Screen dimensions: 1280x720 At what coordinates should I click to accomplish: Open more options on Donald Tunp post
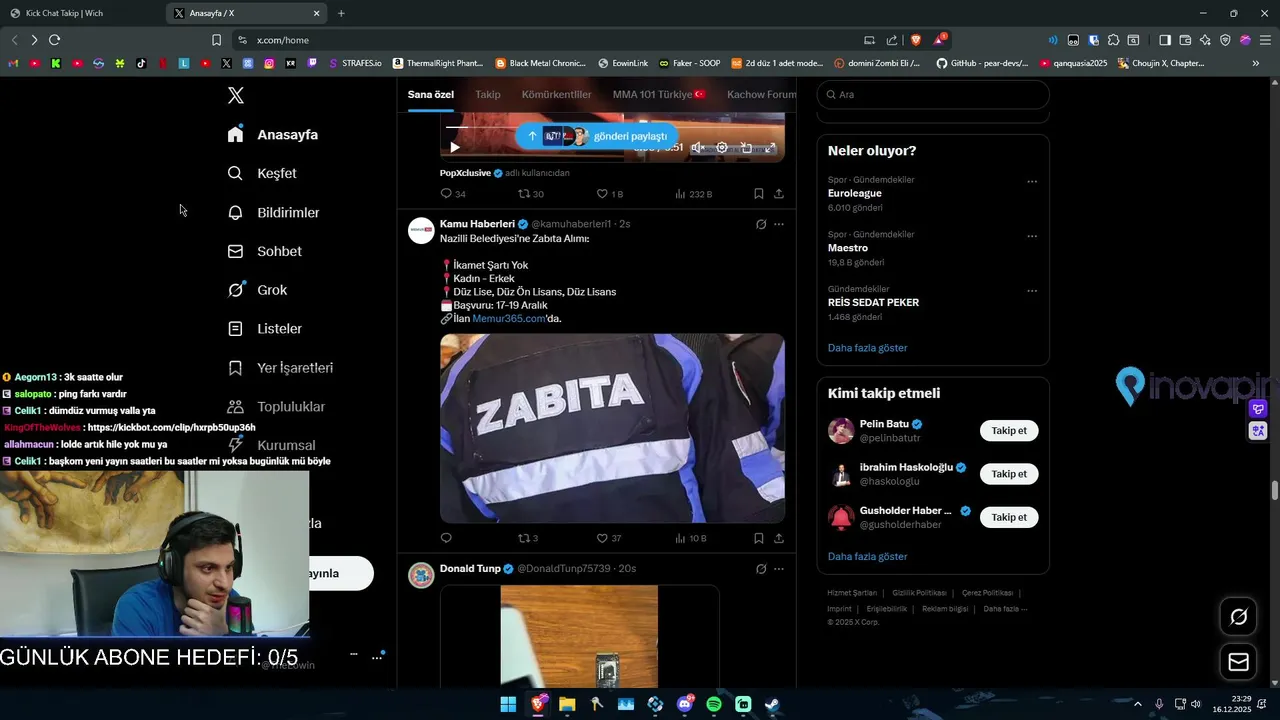pyautogui.click(x=779, y=568)
